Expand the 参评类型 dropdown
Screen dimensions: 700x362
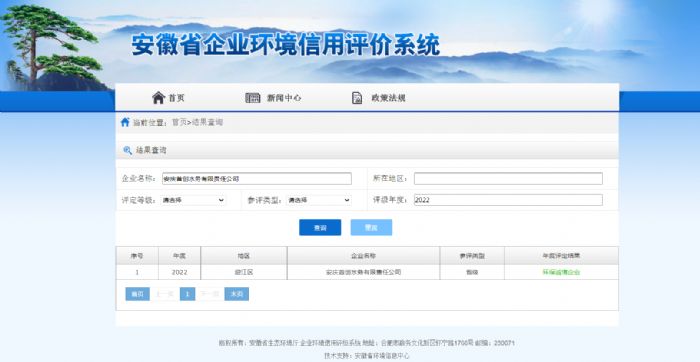click(x=319, y=200)
